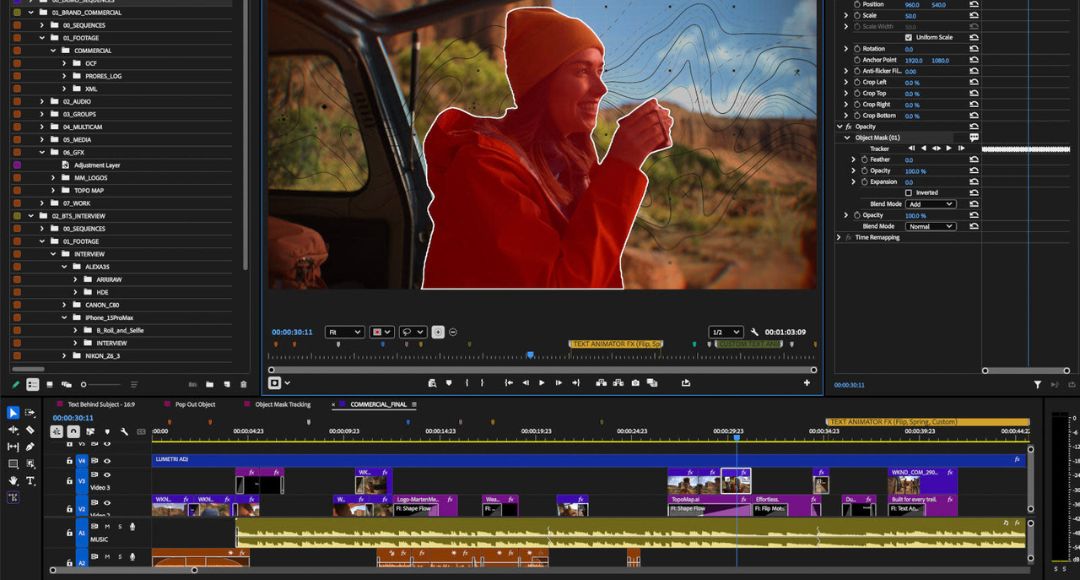Open timeline wrench display settings

(123, 432)
